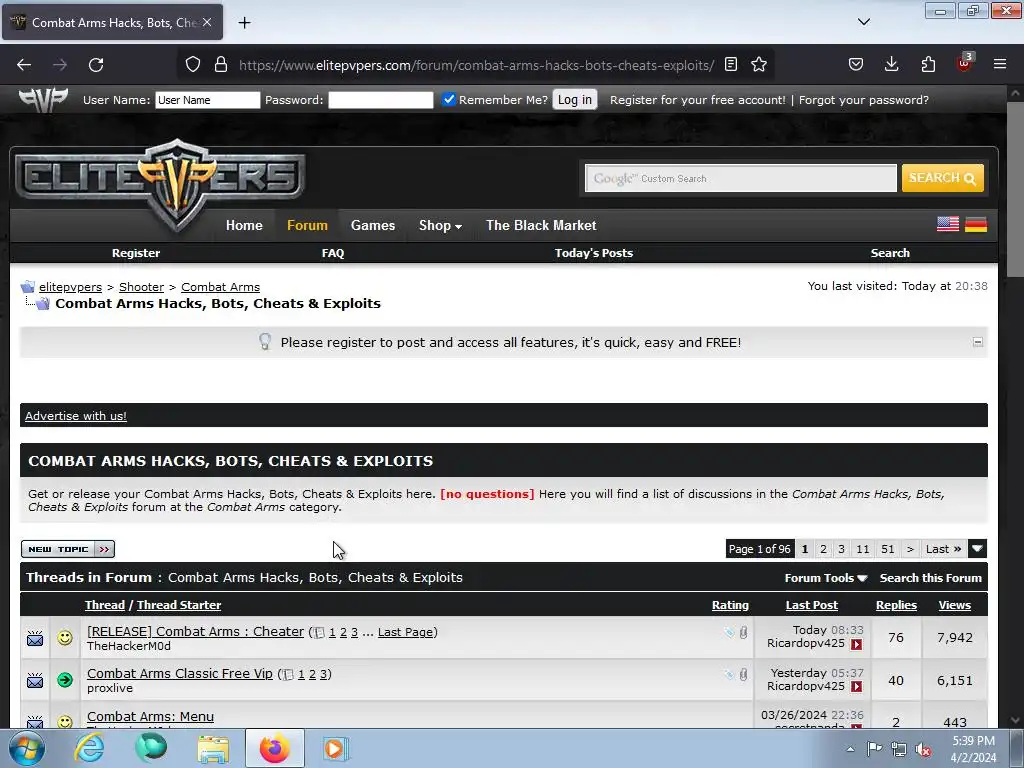This screenshot has height=768, width=1024.
Task: Bookmark this page with the star icon
Action: click(x=758, y=65)
